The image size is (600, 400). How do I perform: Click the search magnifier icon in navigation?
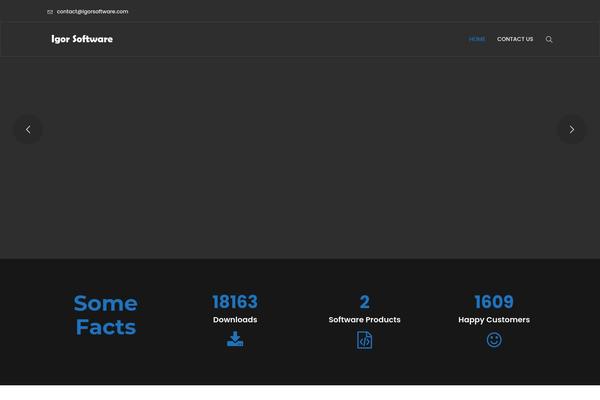coord(549,39)
